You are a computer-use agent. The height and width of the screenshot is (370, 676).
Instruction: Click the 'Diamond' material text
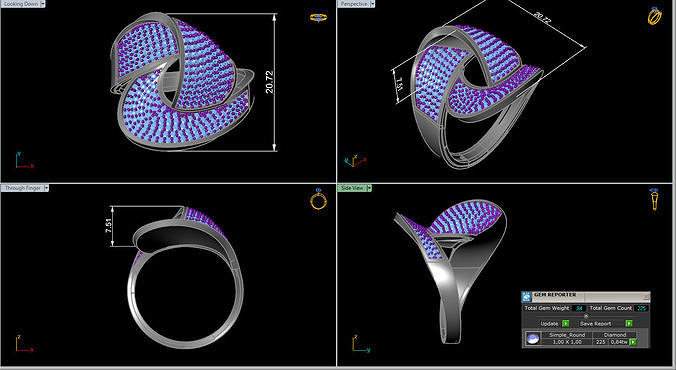tap(615, 335)
